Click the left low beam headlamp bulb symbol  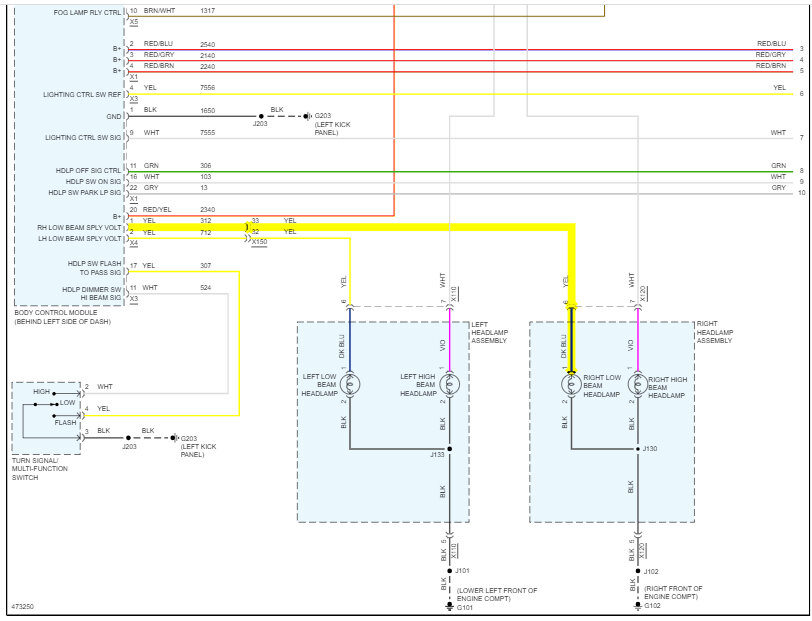click(x=350, y=384)
